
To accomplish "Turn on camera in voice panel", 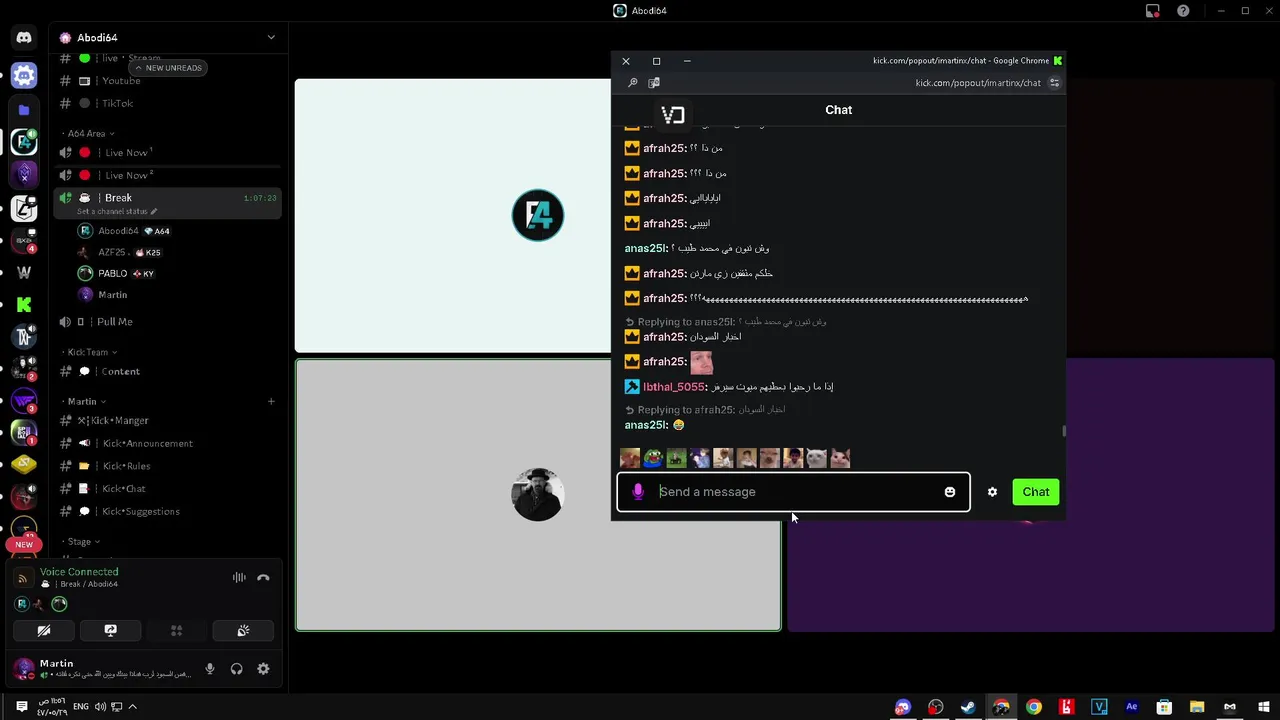I will (x=44, y=630).
